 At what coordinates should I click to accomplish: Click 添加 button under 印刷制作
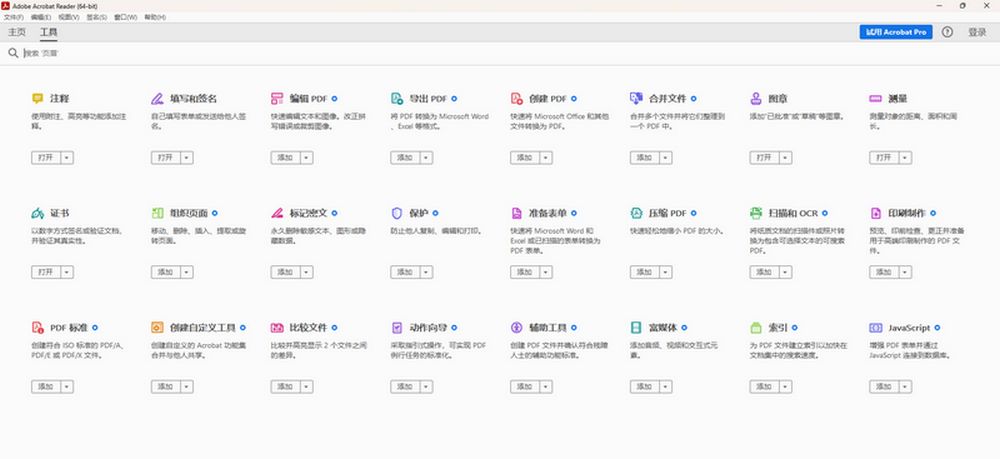coord(884,272)
